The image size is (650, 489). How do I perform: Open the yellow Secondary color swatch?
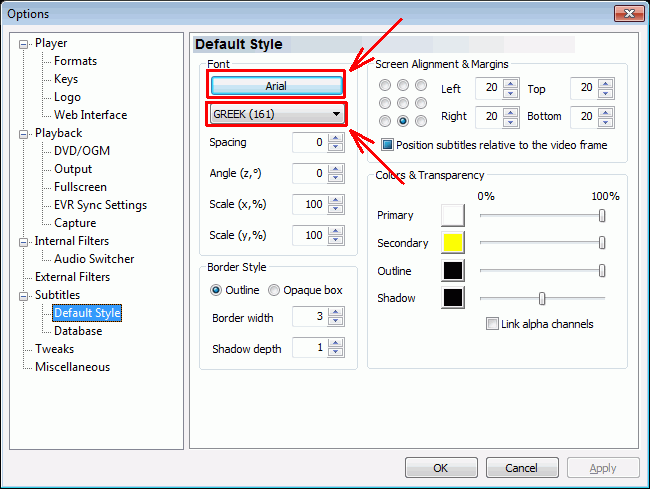[x=453, y=242]
